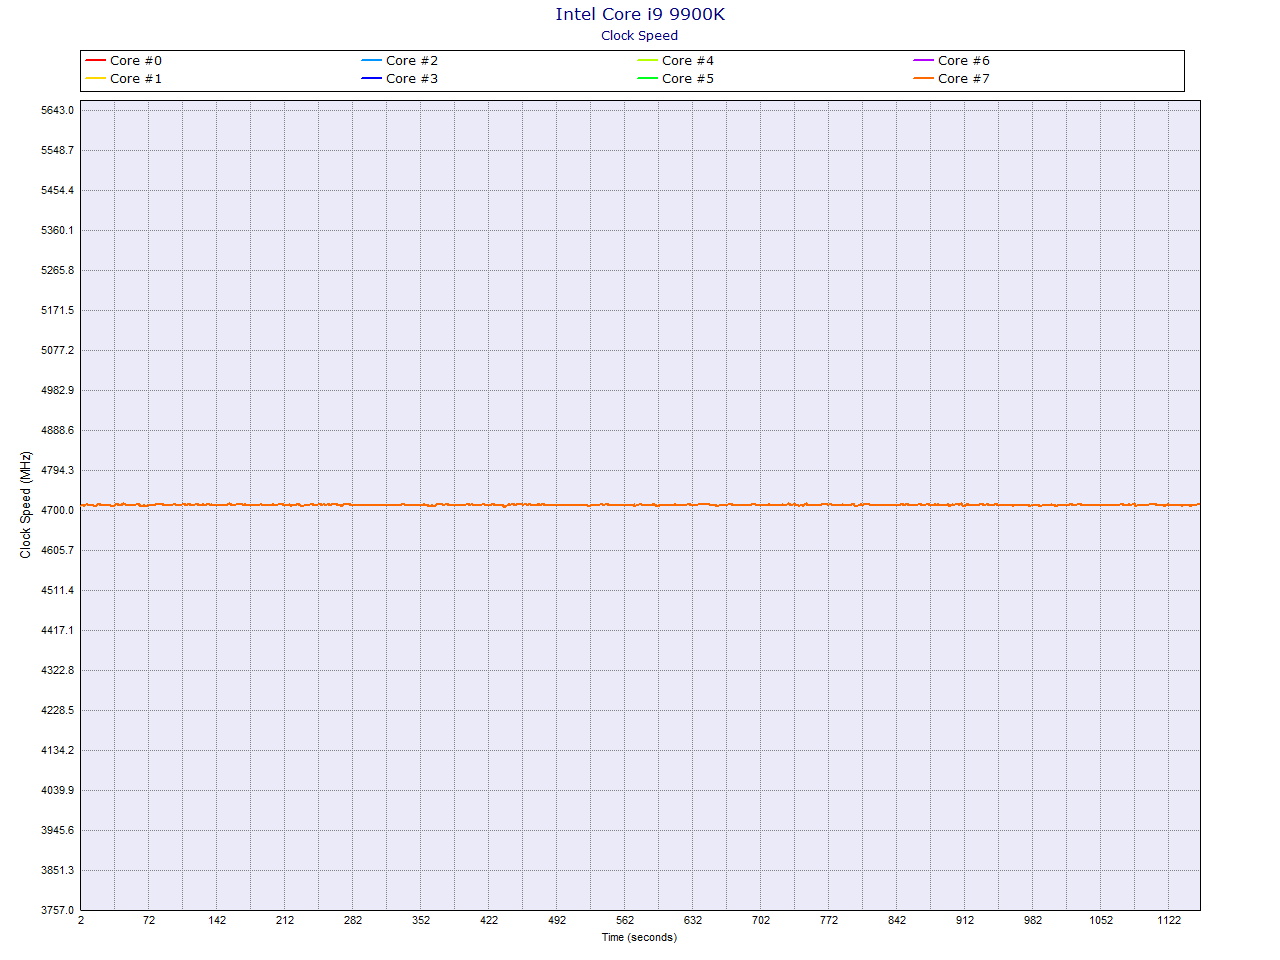The height and width of the screenshot is (960, 1280).
Task: Click the 4700.0 y-axis value
Action: click(x=57, y=510)
